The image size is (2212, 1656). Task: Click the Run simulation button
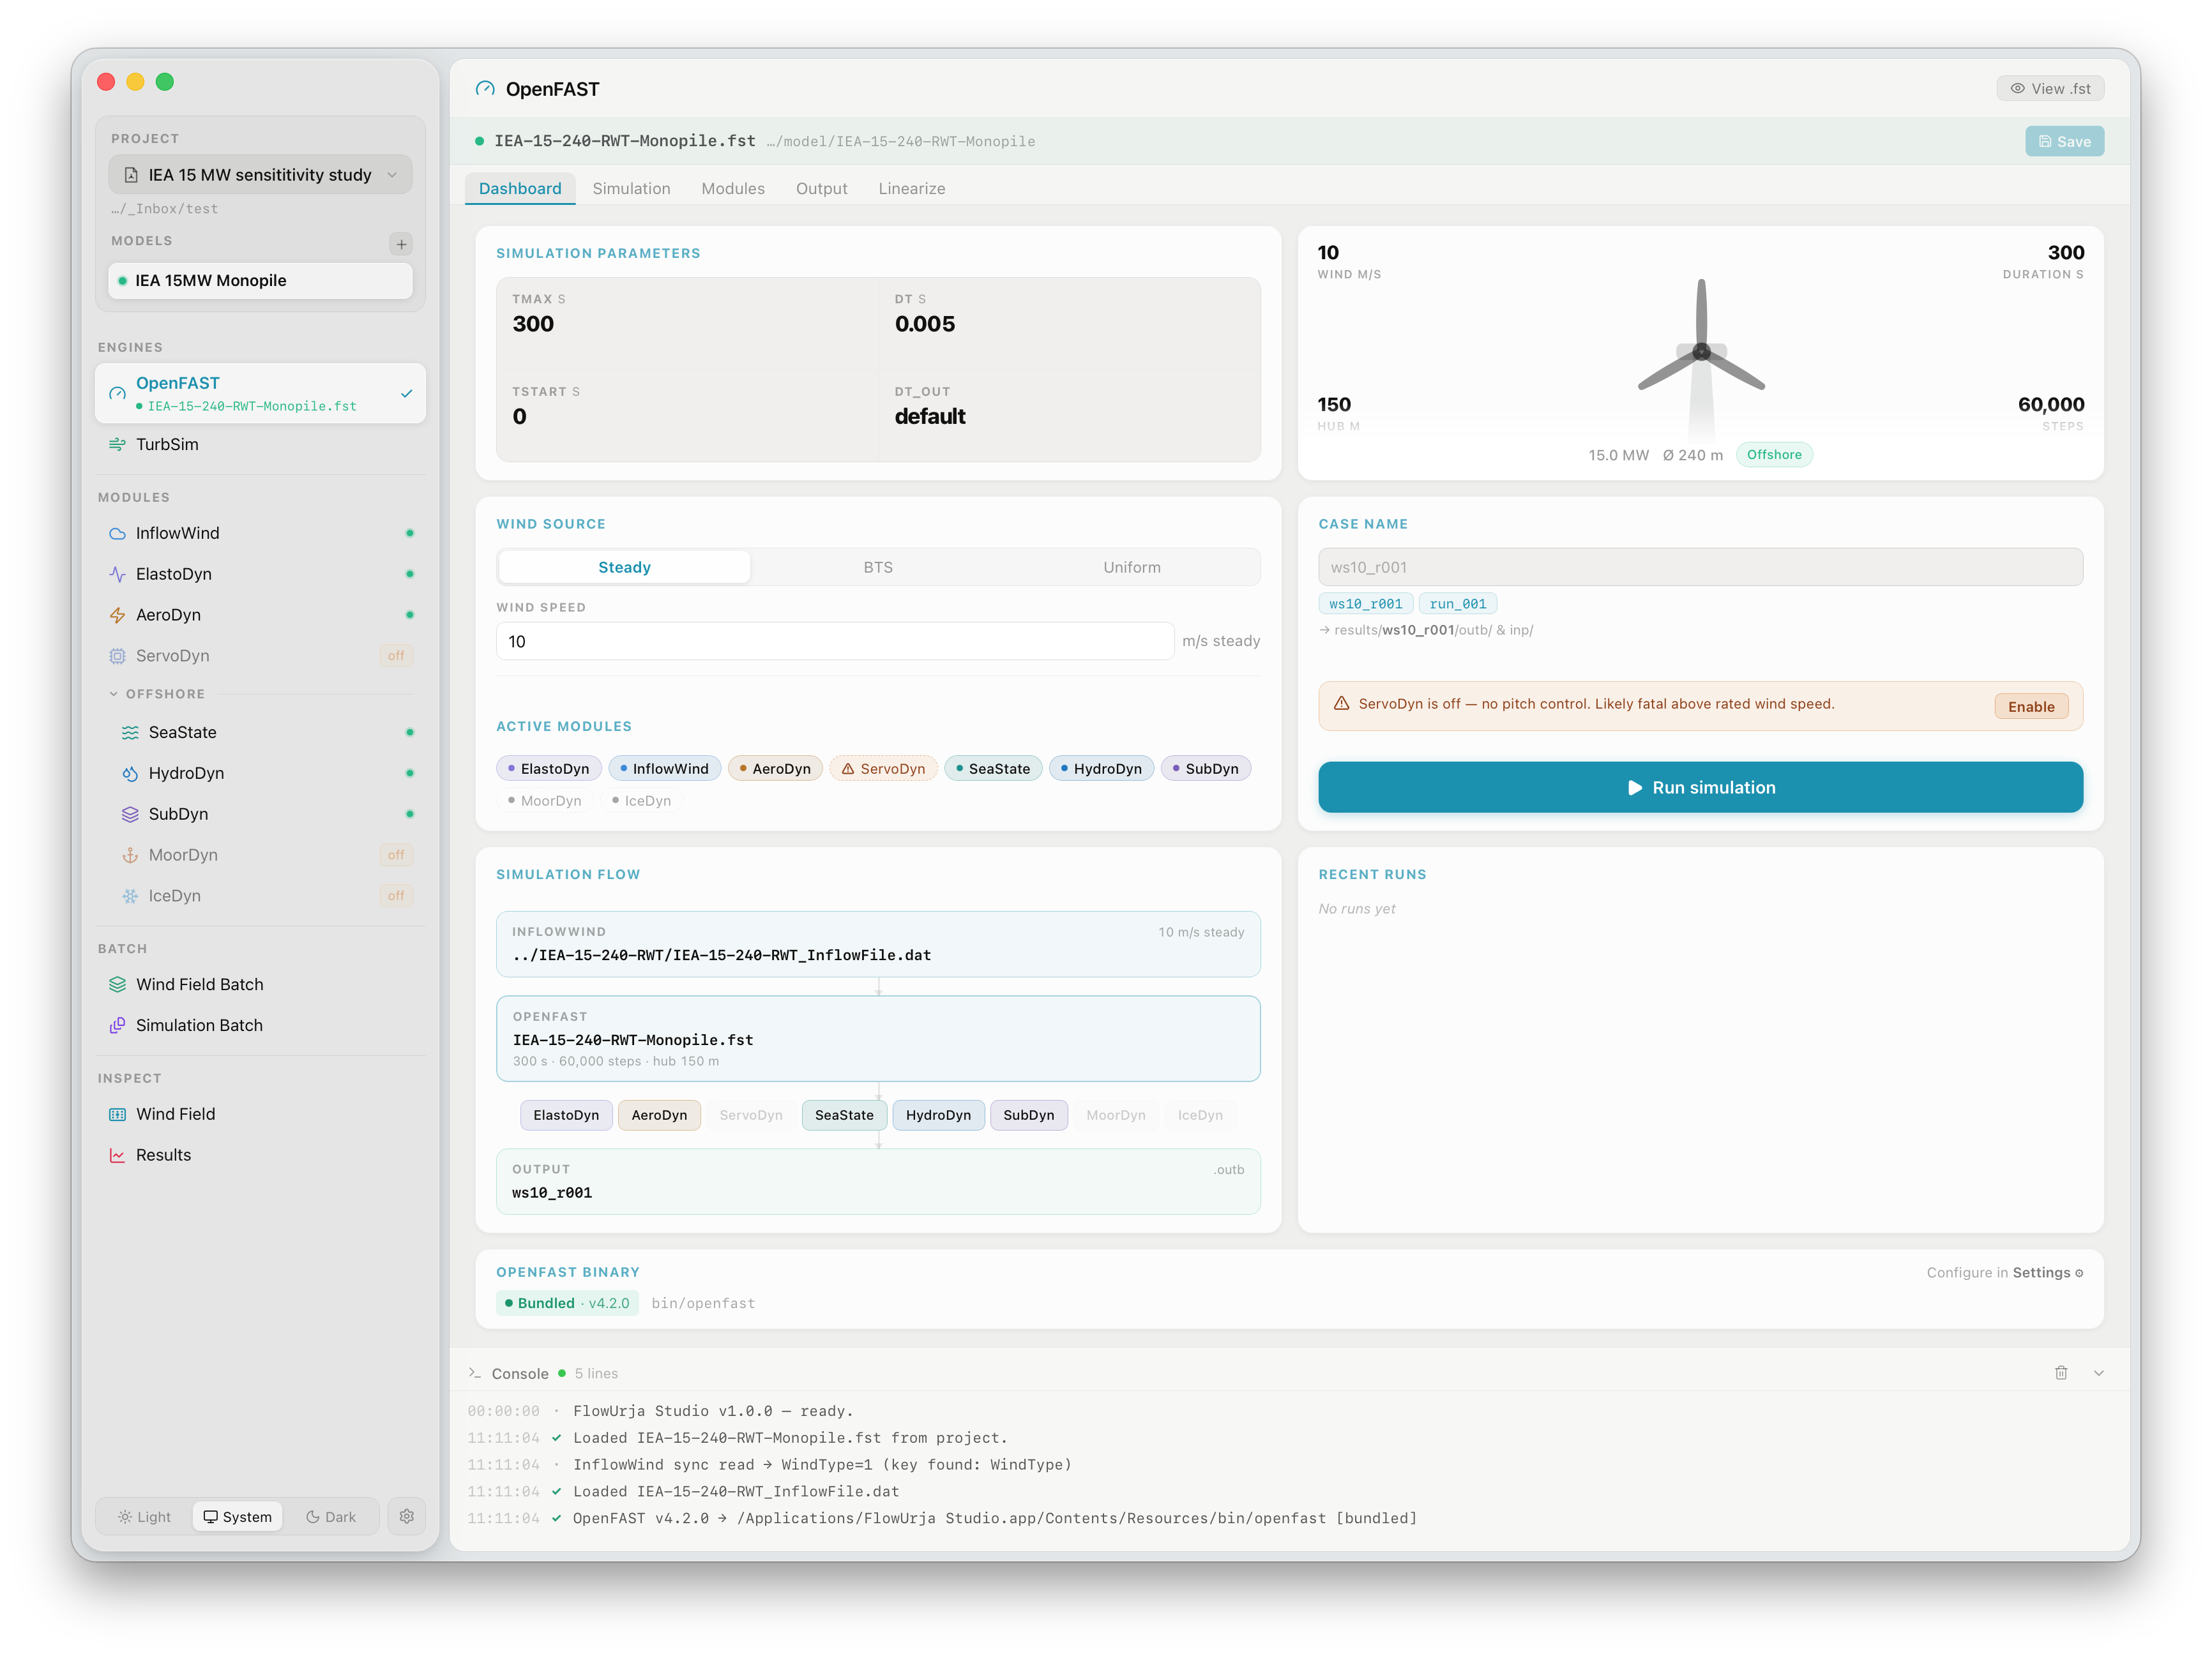[x=1700, y=788]
